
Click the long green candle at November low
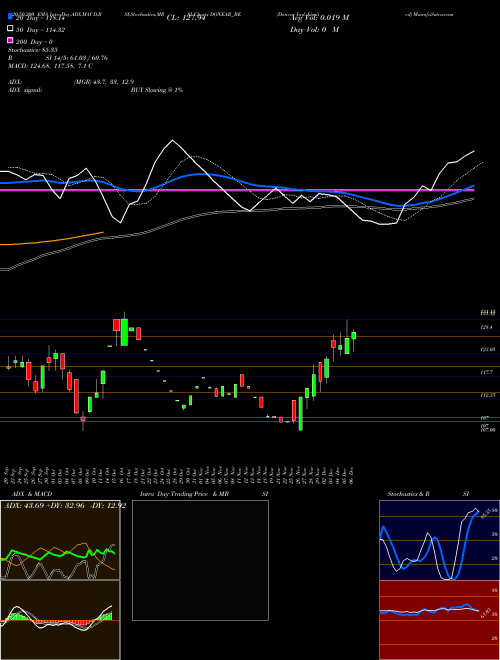[x=301, y=413]
